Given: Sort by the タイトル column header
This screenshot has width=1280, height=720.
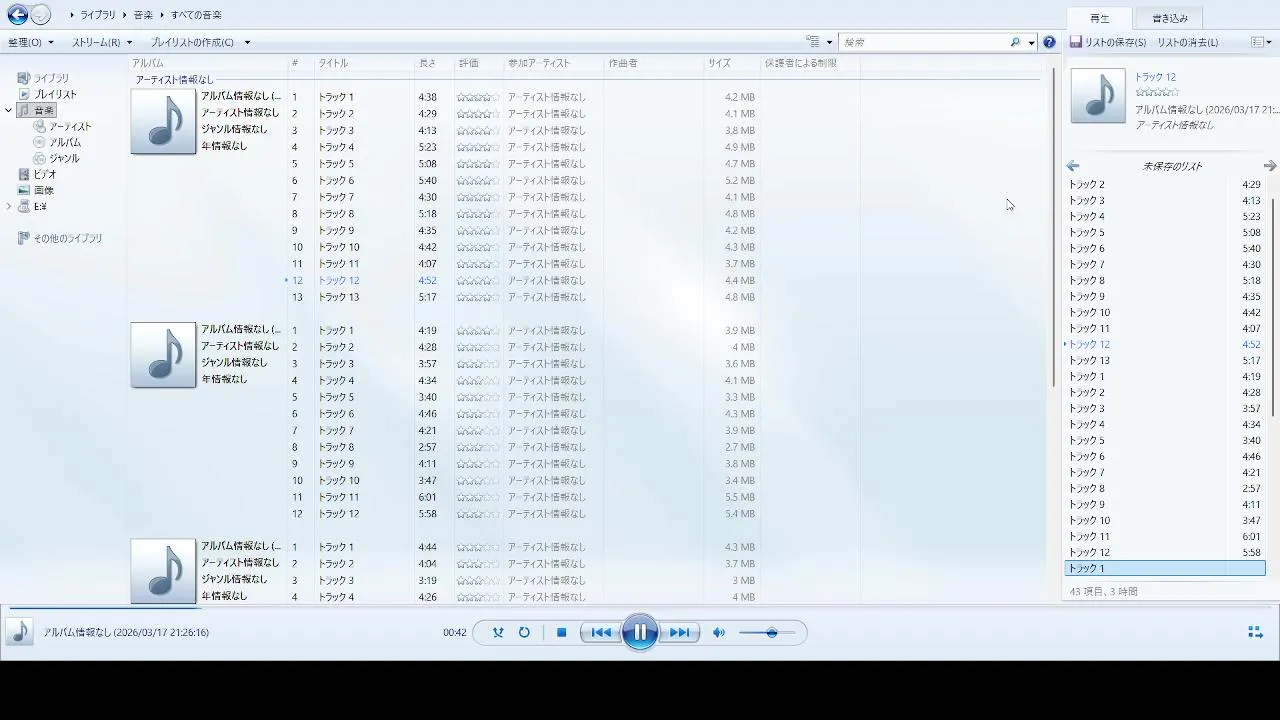Looking at the screenshot, I should tap(364, 63).
